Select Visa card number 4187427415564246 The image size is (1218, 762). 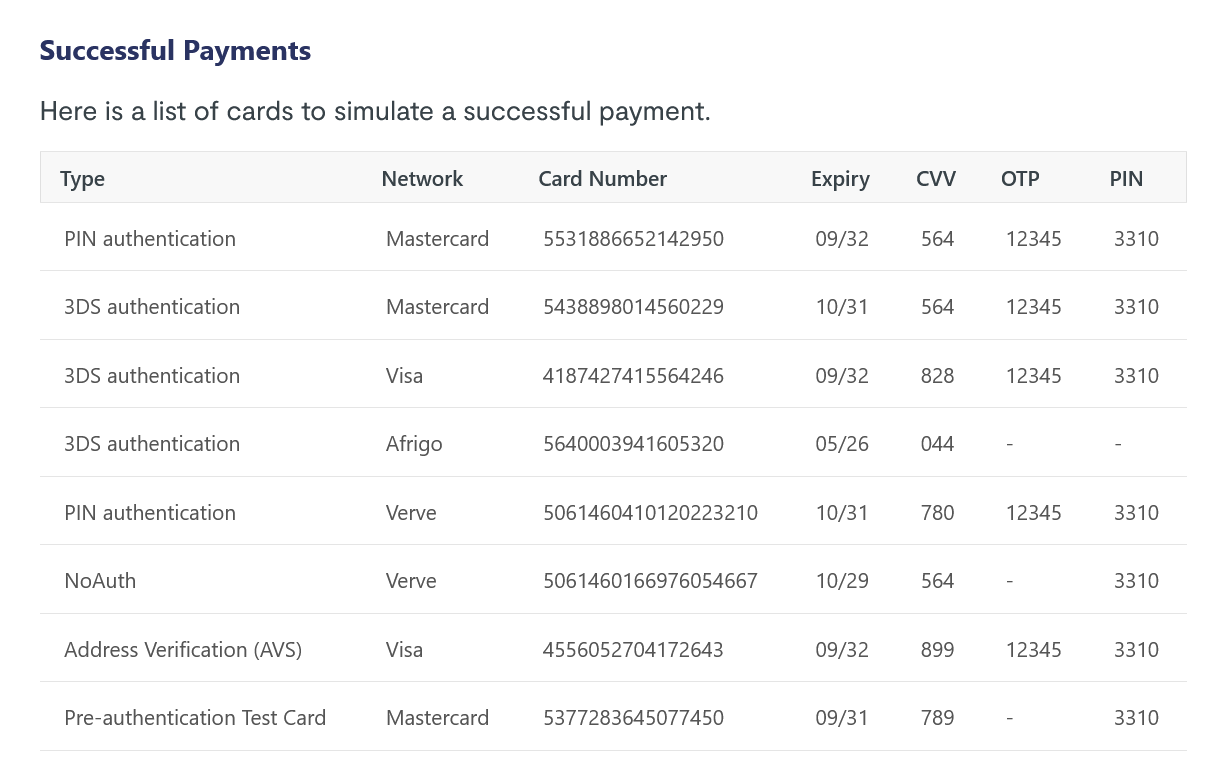pos(633,376)
